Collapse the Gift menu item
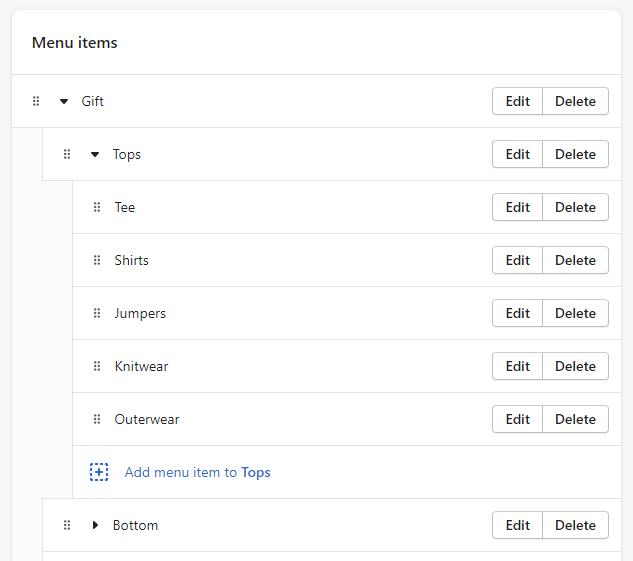 point(64,101)
